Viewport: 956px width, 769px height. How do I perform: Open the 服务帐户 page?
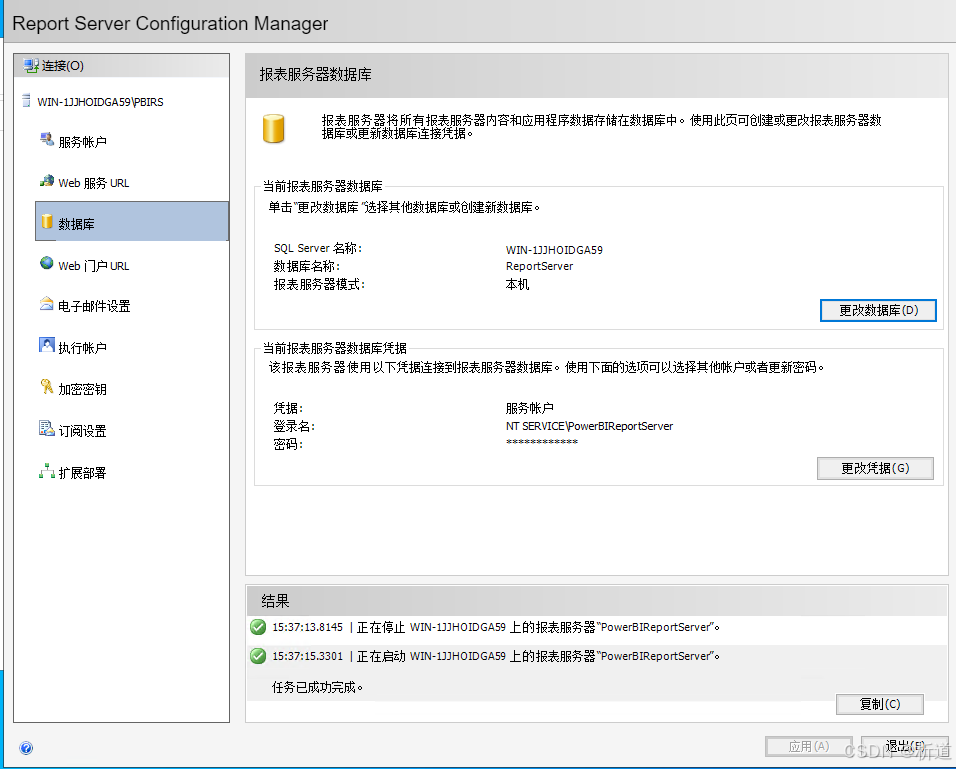click(x=82, y=142)
